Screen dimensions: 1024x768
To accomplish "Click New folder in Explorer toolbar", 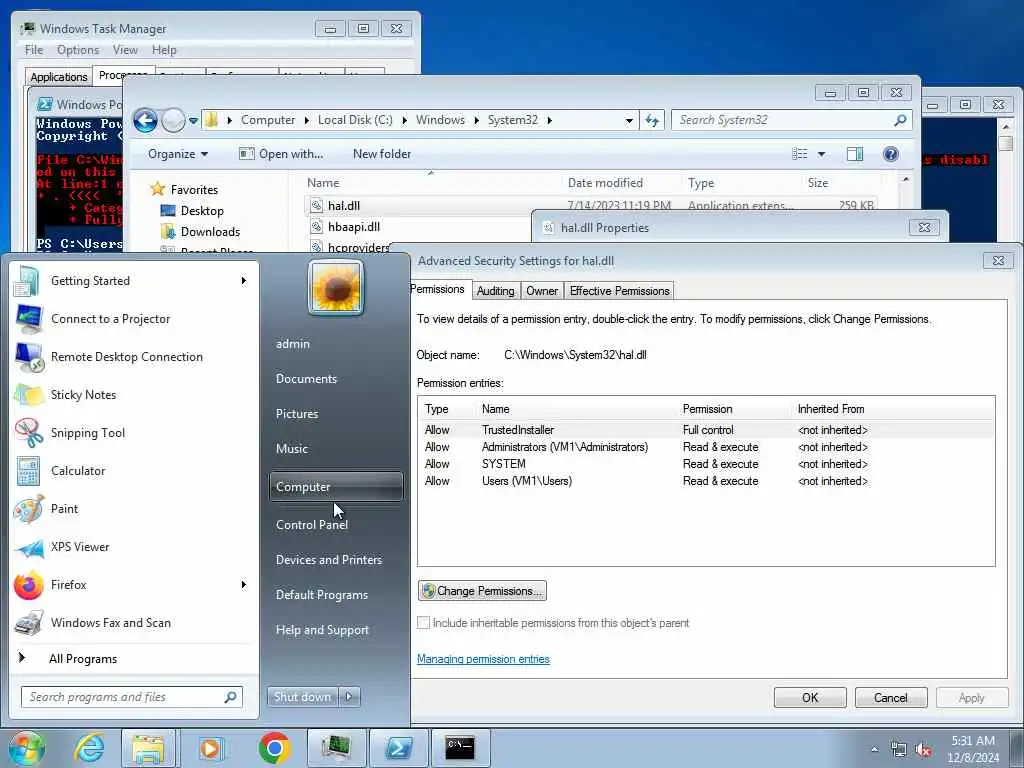I will [382, 154].
